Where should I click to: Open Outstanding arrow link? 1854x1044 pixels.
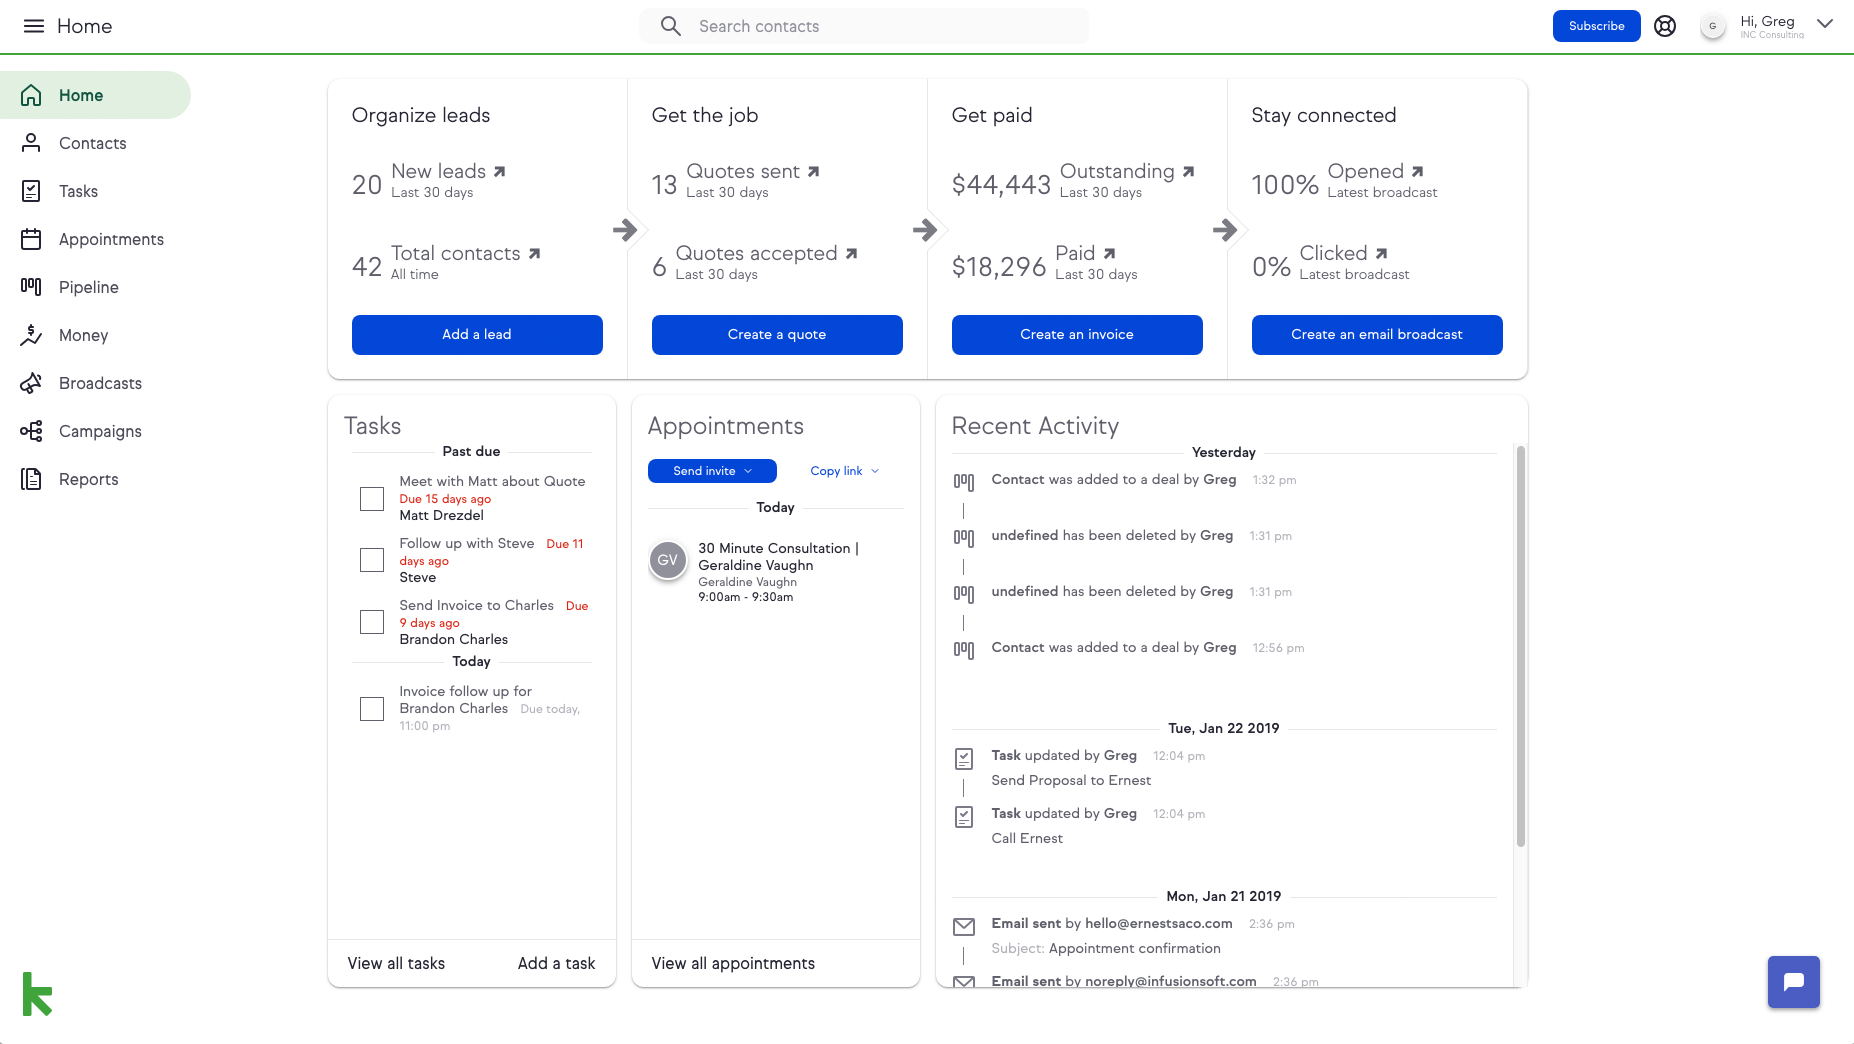[1188, 172]
